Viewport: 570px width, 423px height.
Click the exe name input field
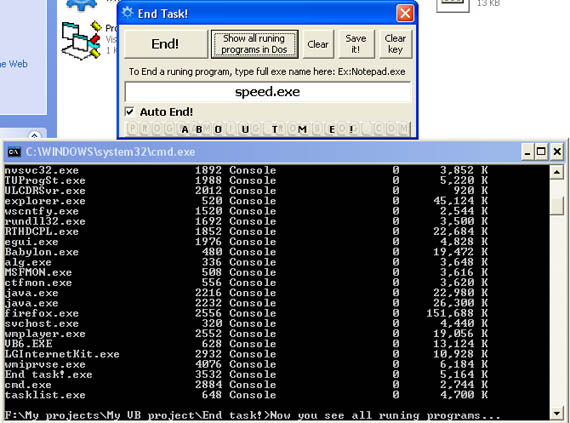[268, 92]
